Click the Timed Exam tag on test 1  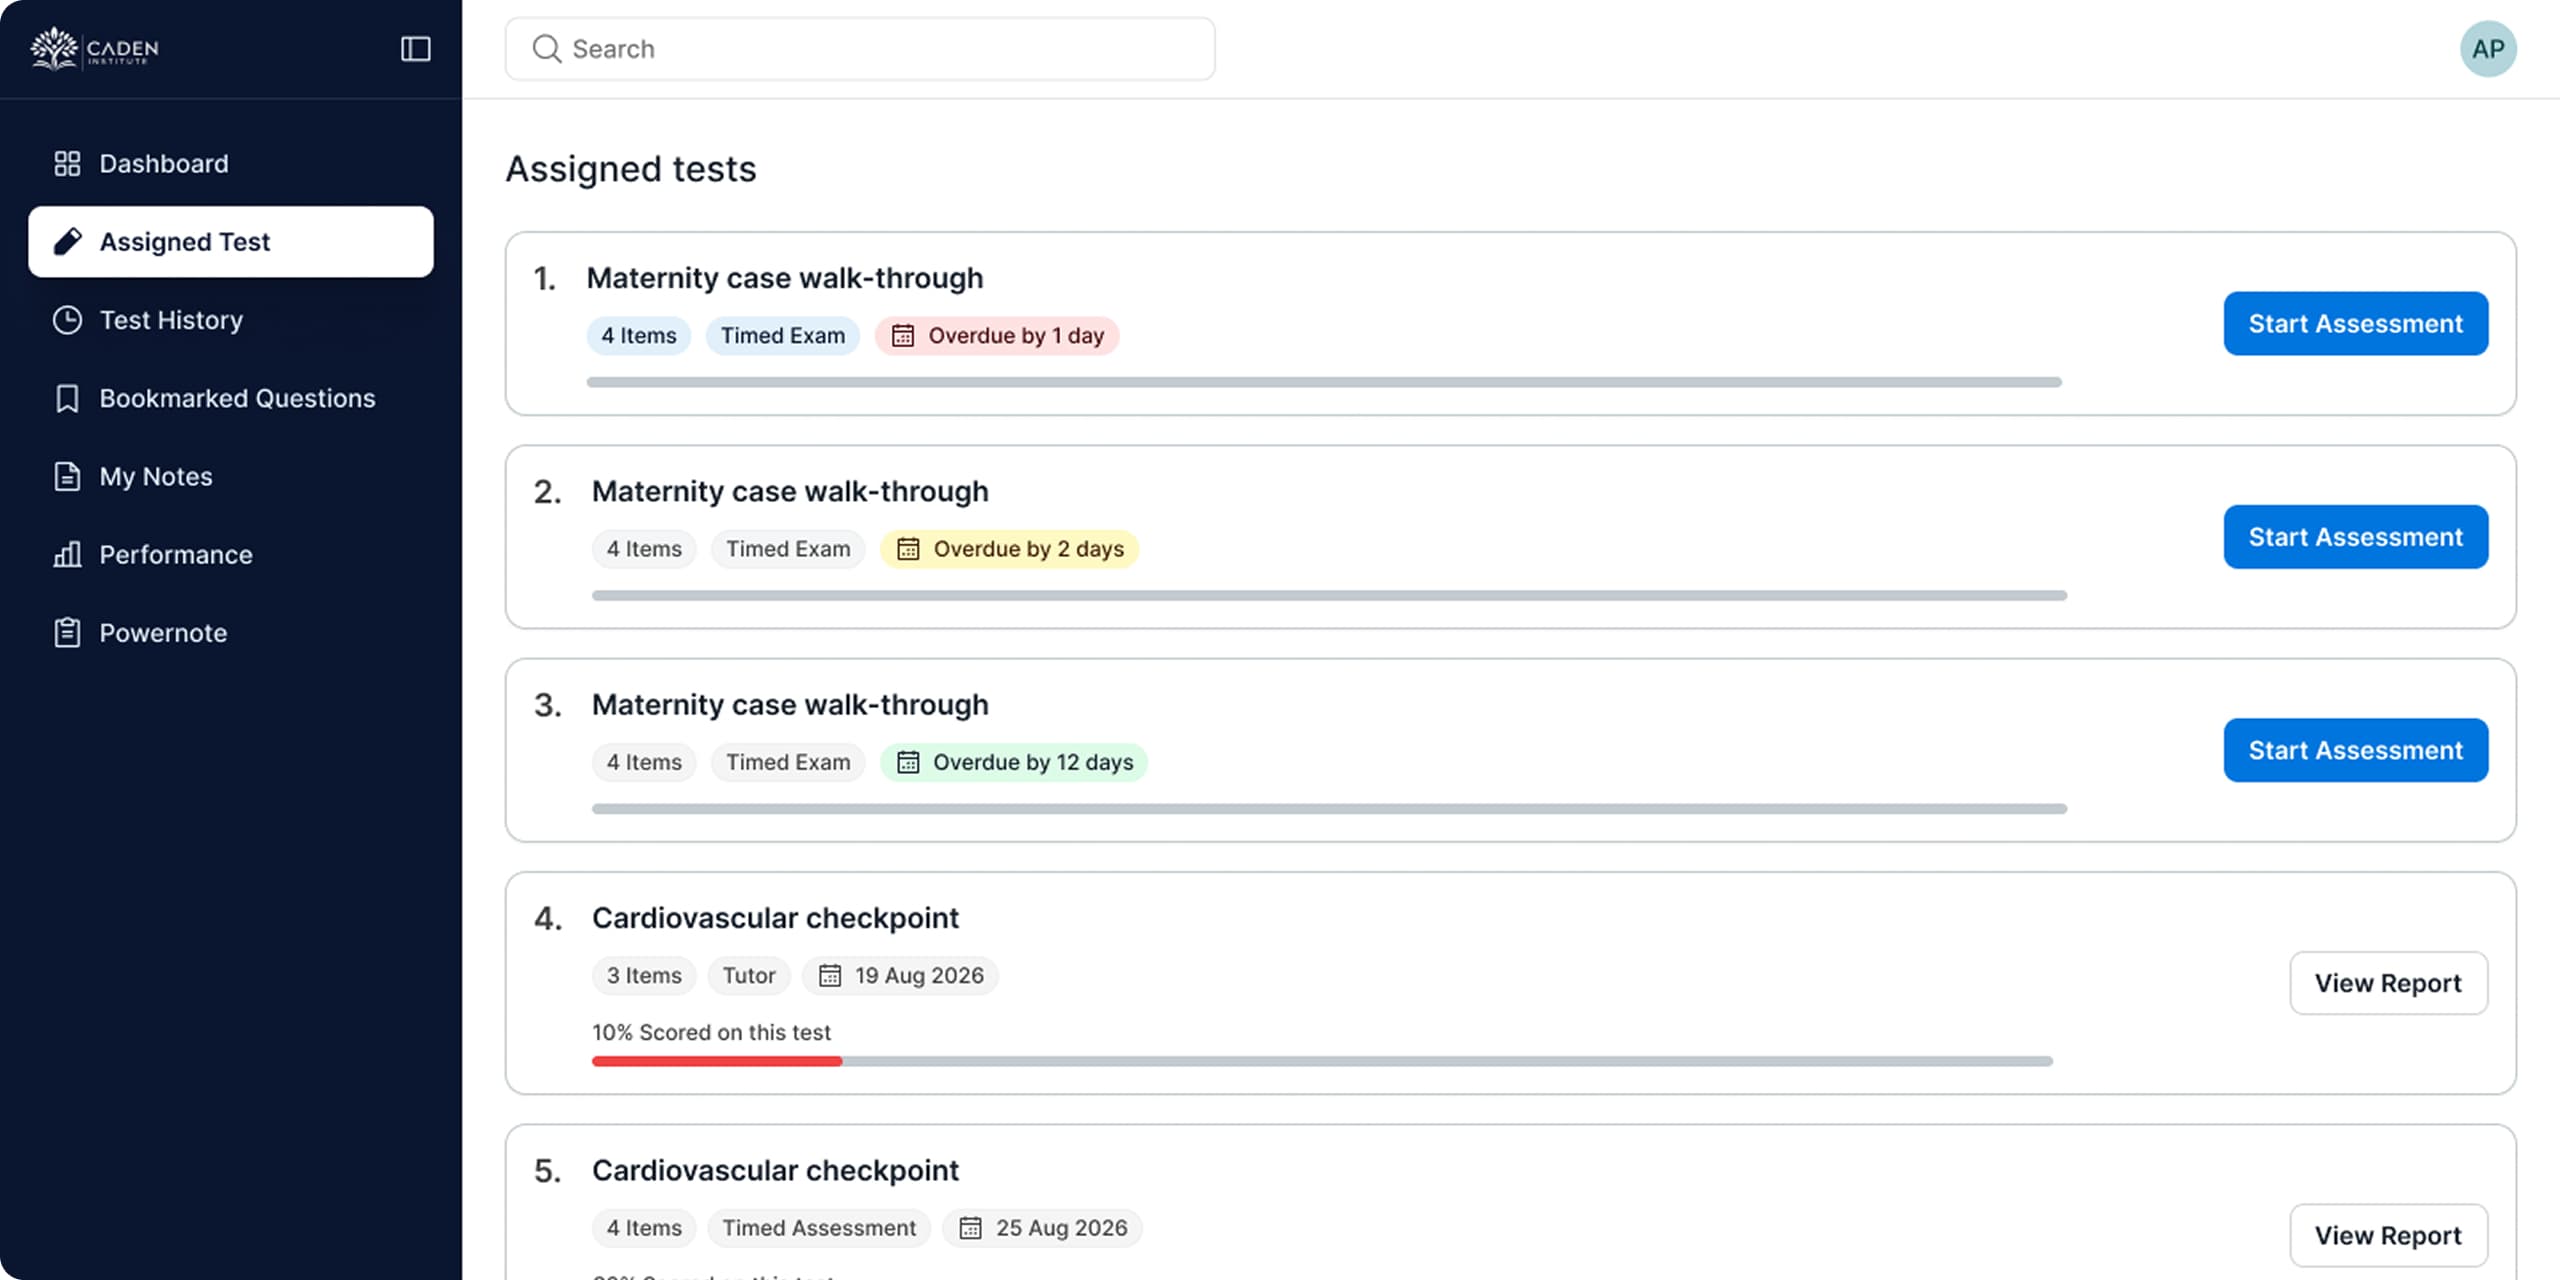coord(783,335)
